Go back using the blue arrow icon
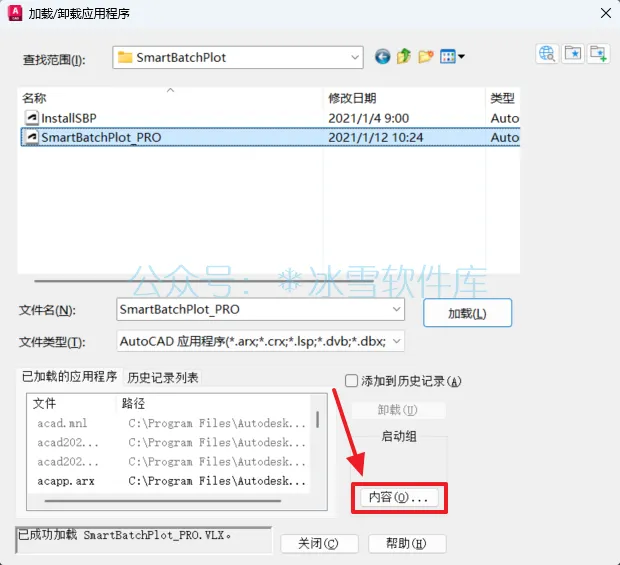Image resolution: width=620 pixels, height=565 pixels. pyautogui.click(x=382, y=57)
